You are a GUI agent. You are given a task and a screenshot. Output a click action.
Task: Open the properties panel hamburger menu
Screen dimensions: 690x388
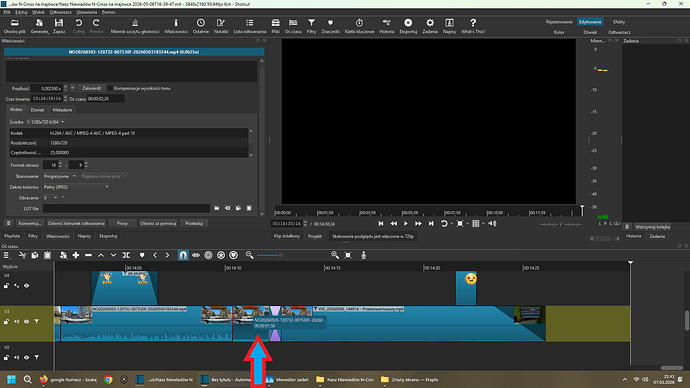coord(8,223)
